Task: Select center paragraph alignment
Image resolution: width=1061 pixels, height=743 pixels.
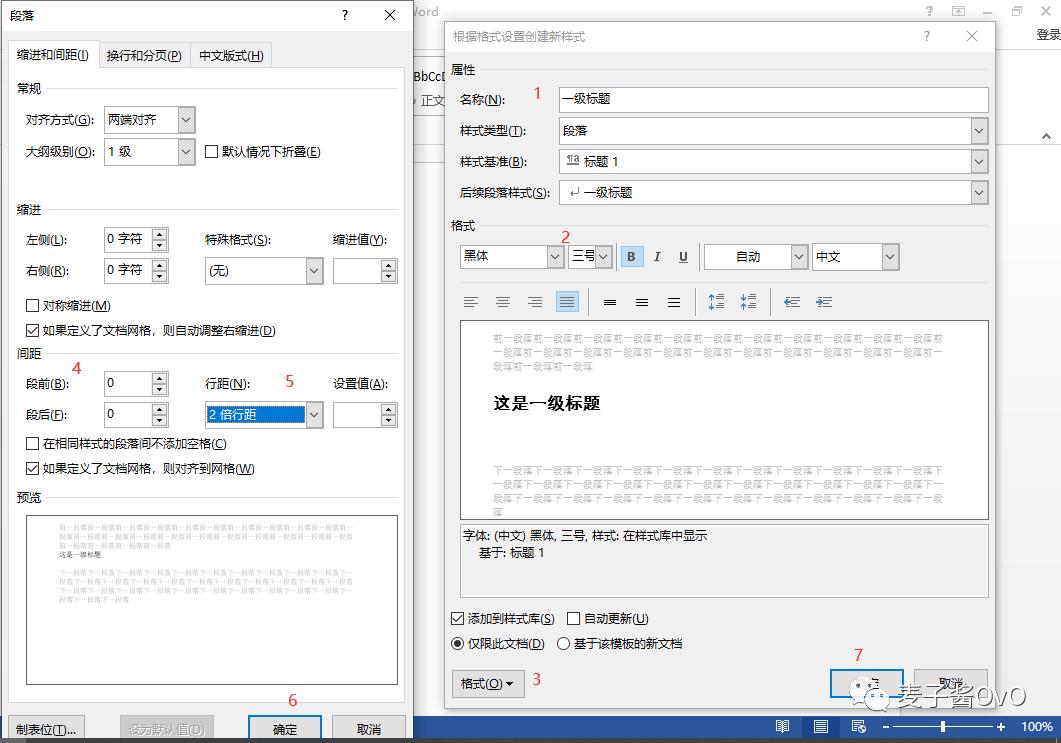Action: (x=503, y=301)
